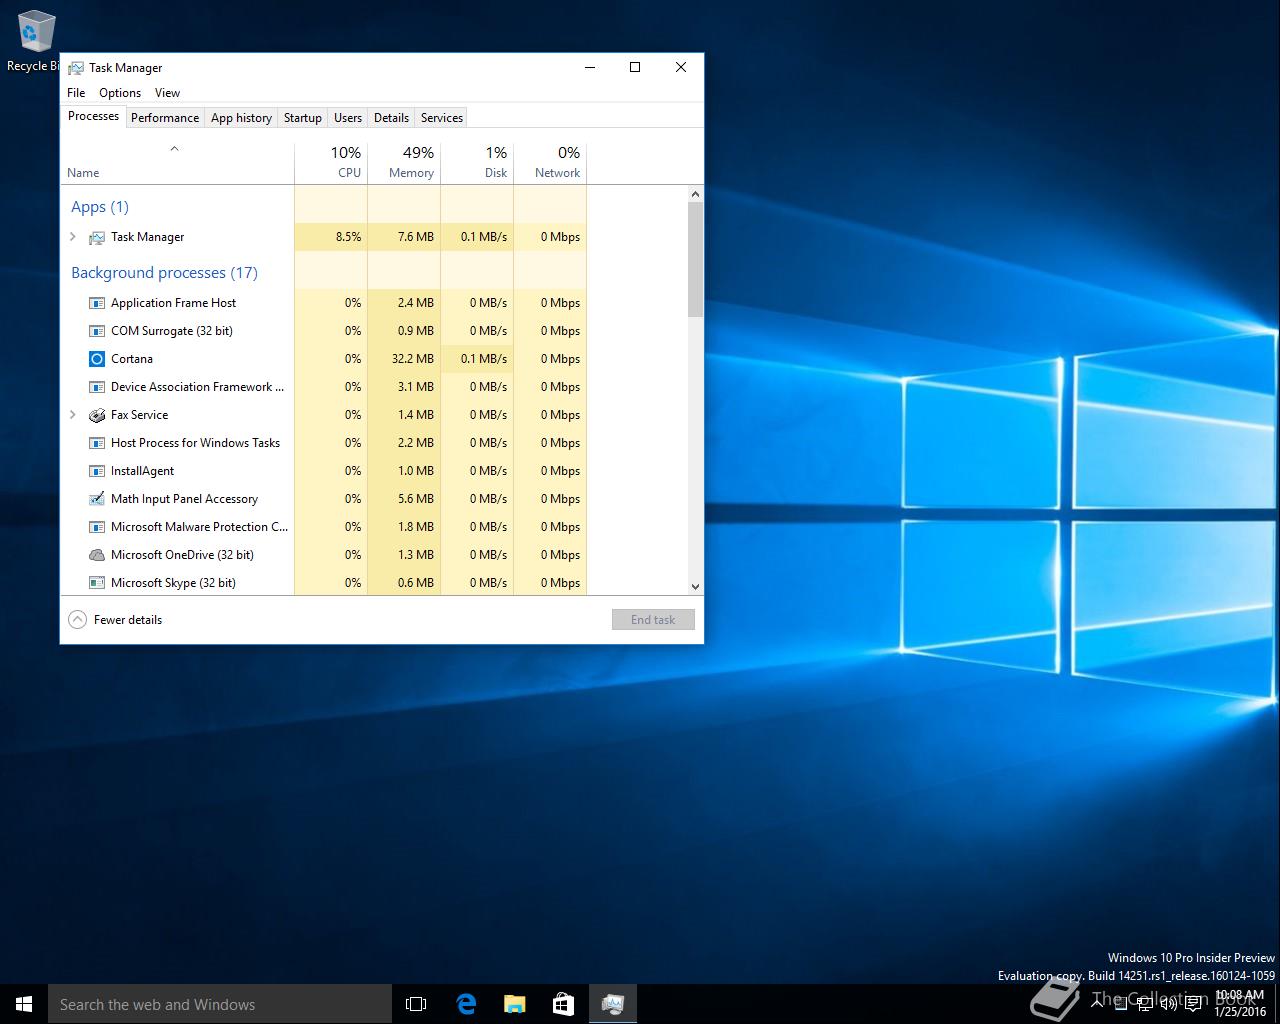Viewport: 1280px width, 1024px height.
Task: Expand the Task Manager app row
Action: 73,237
